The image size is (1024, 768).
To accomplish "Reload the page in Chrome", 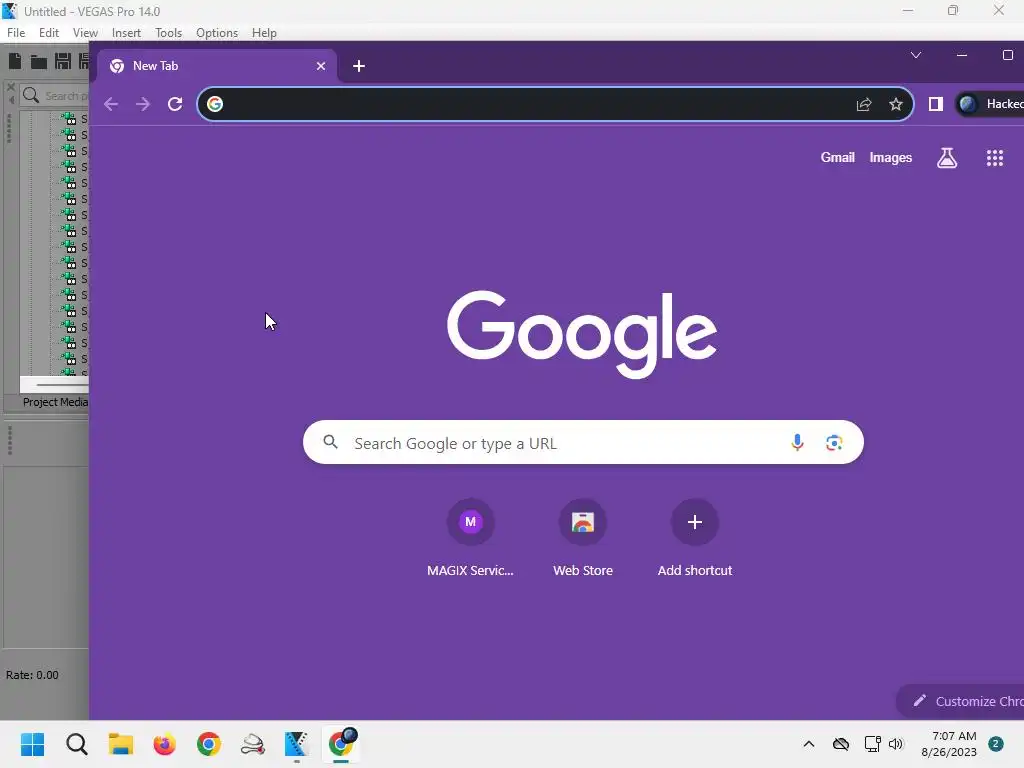I will pyautogui.click(x=175, y=104).
